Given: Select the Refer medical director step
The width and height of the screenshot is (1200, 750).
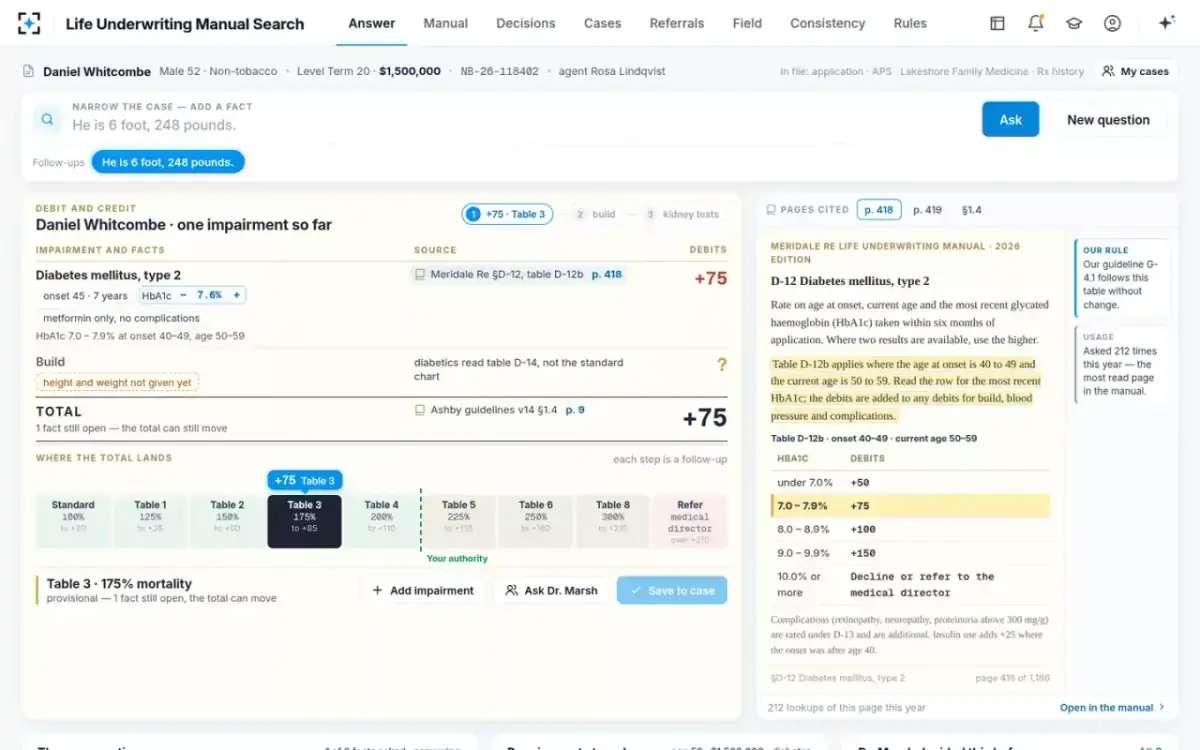Looking at the screenshot, I should pos(690,521).
